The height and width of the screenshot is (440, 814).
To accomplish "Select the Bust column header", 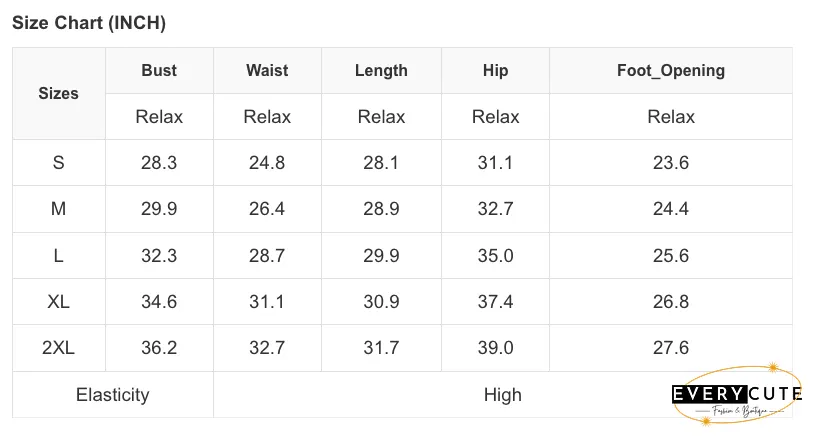I will click(159, 71).
